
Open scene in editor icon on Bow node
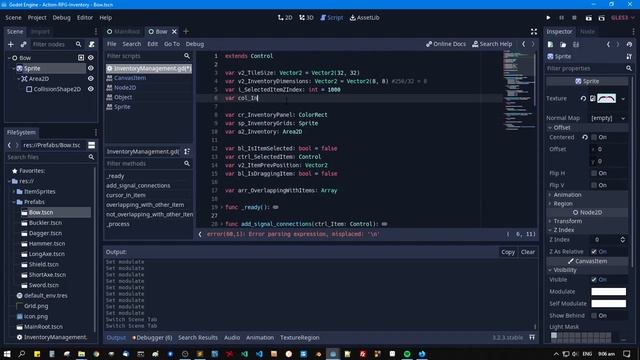click(x=81, y=58)
